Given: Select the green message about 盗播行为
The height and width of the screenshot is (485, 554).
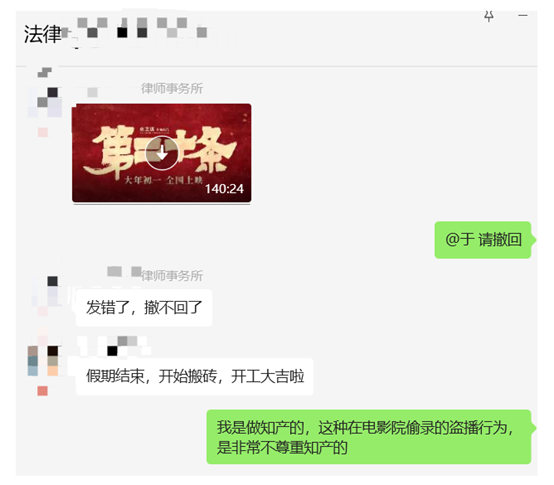Looking at the screenshot, I should click(369, 437).
